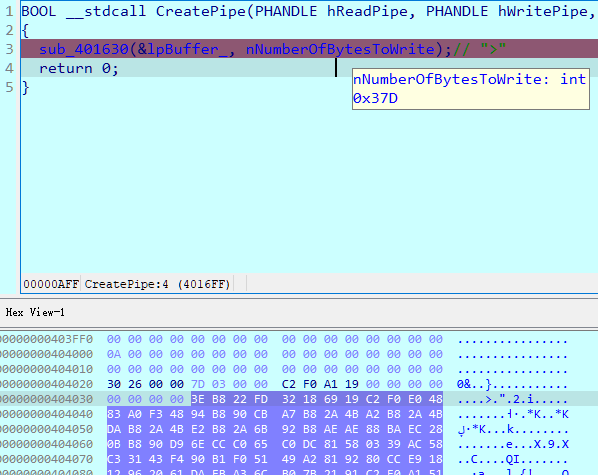Click the hWritePipe parameter
Screen dimensions: 598x475
pyautogui.click(x=543, y=11)
